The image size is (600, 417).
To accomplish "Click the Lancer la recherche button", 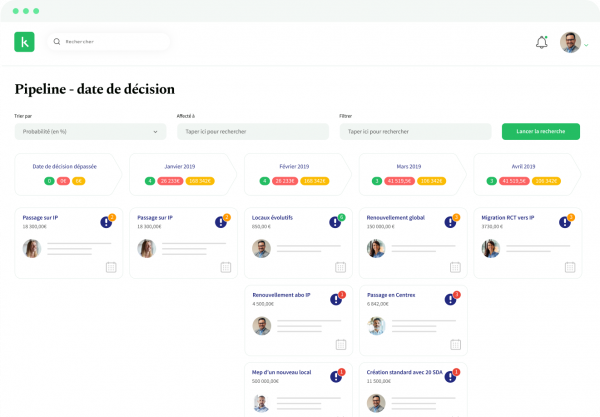I will [x=540, y=131].
